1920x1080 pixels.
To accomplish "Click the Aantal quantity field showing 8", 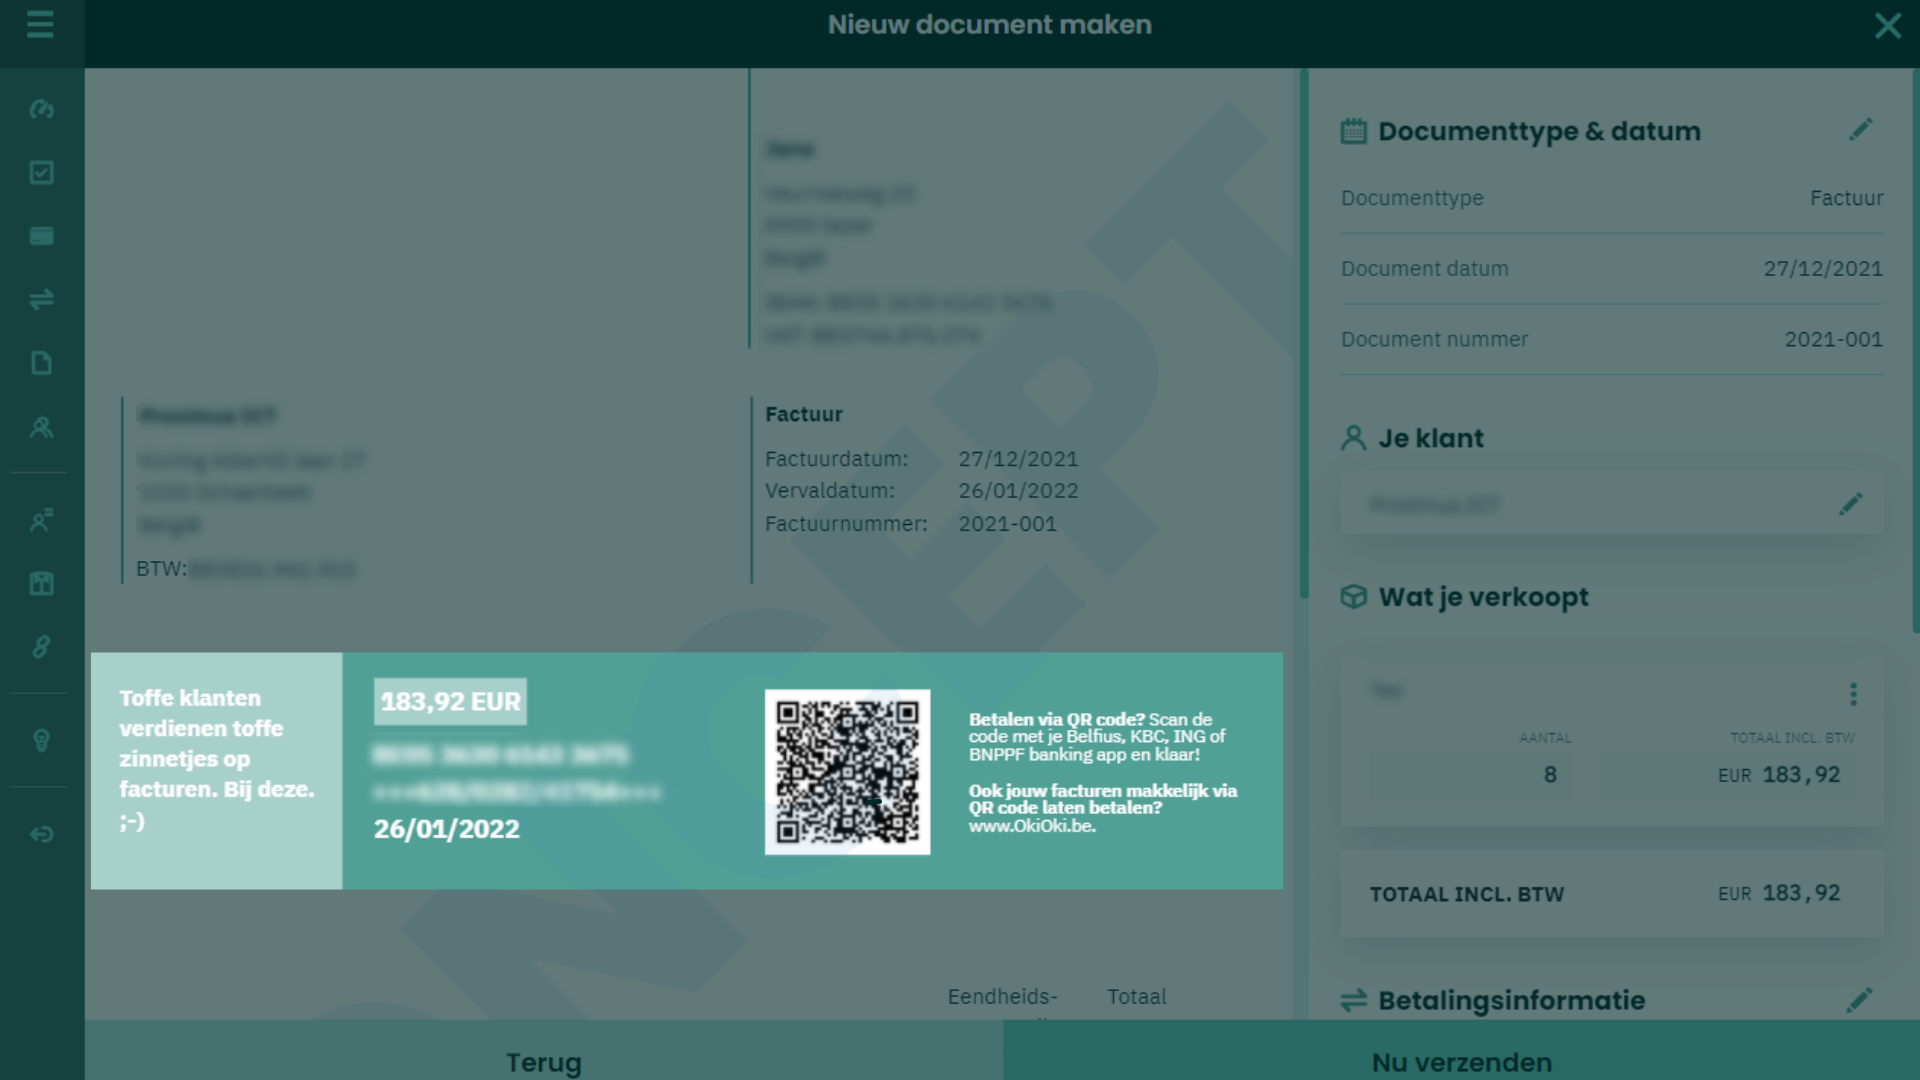I will pos(1470,775).
